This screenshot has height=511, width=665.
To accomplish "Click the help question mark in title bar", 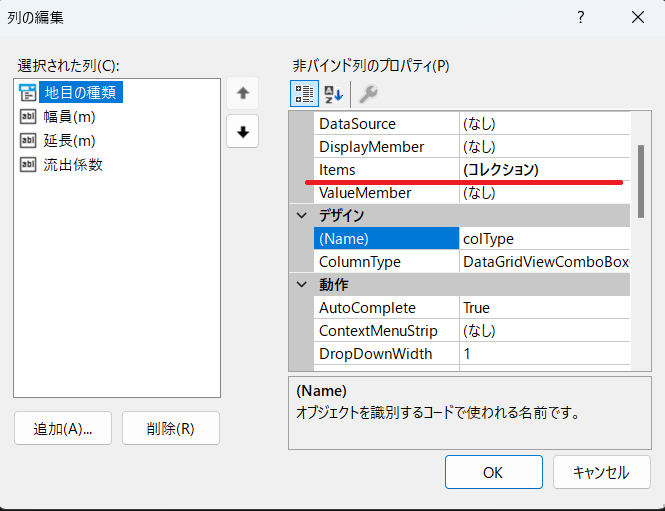I will click(x=581, y=17).
